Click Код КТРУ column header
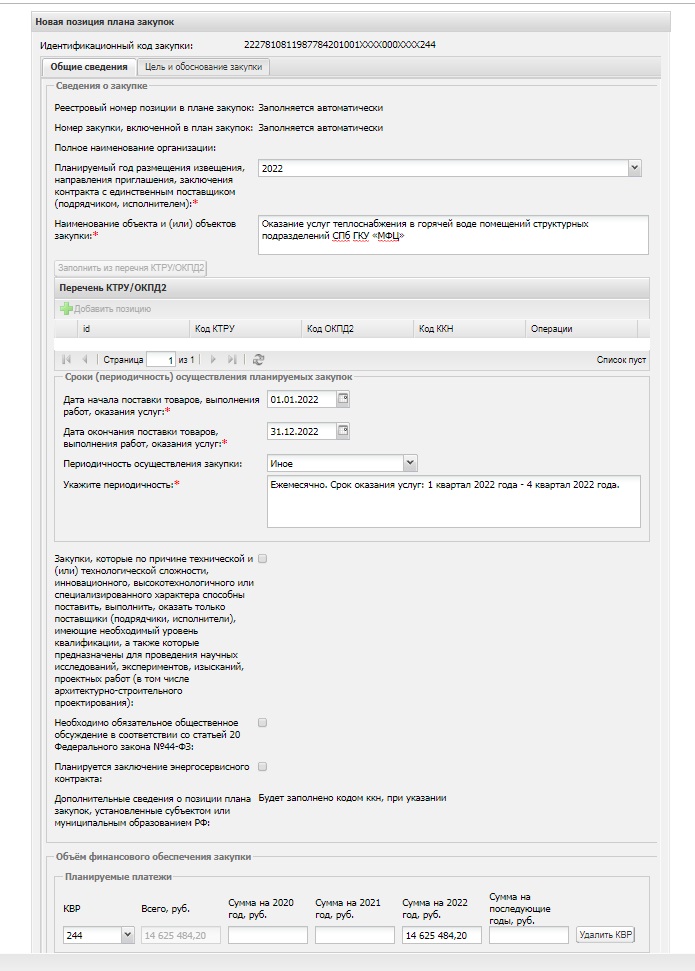This screenshot has height=971, width=695. (245, 329)
